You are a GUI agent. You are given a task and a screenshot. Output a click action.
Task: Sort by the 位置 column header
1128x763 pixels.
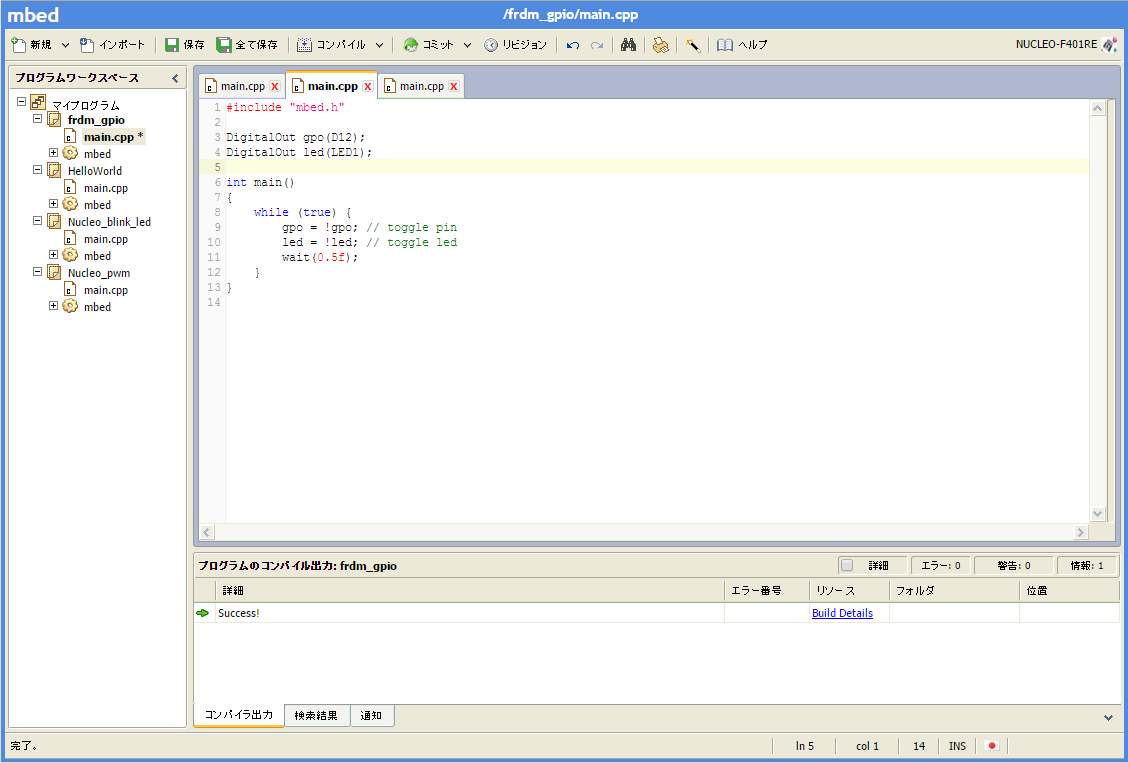(1070, 590)
